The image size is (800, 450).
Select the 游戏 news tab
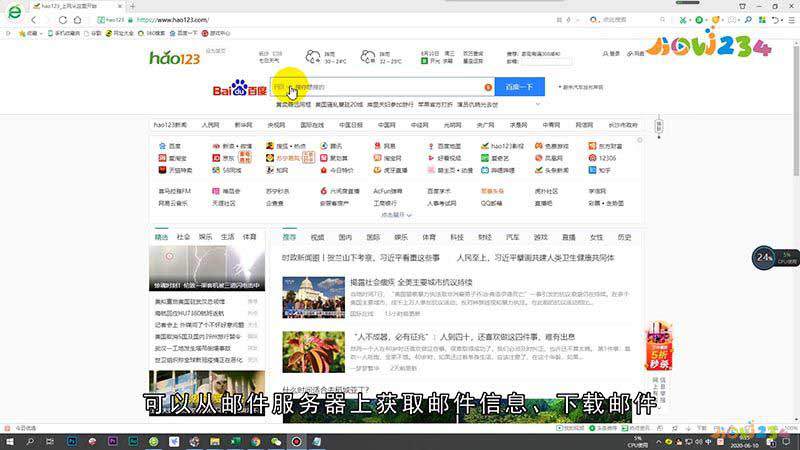point(540,237)
